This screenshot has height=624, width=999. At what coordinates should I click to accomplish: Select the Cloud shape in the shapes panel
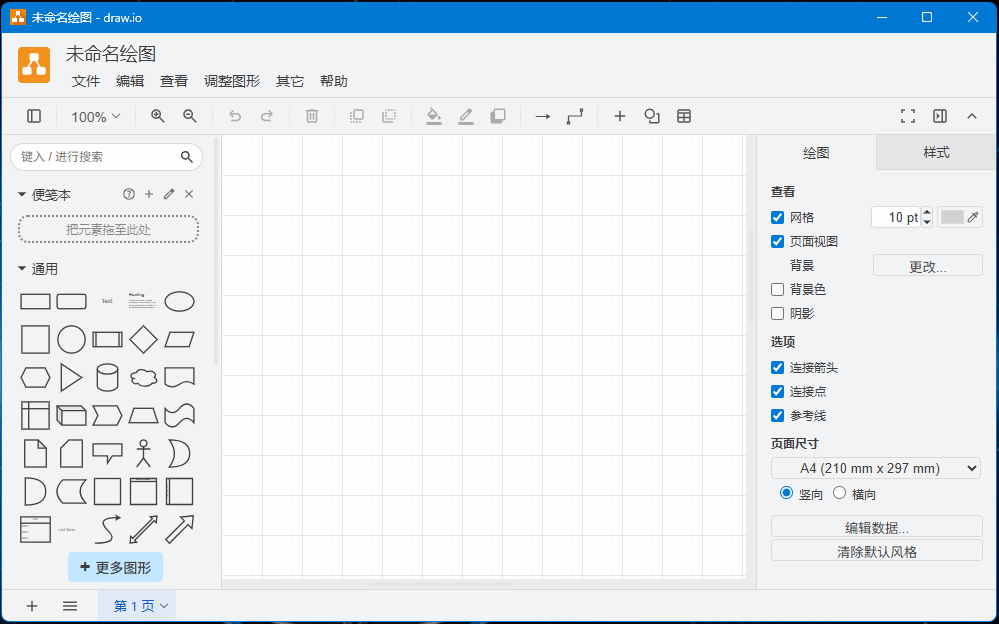click(x=143, y=377)
